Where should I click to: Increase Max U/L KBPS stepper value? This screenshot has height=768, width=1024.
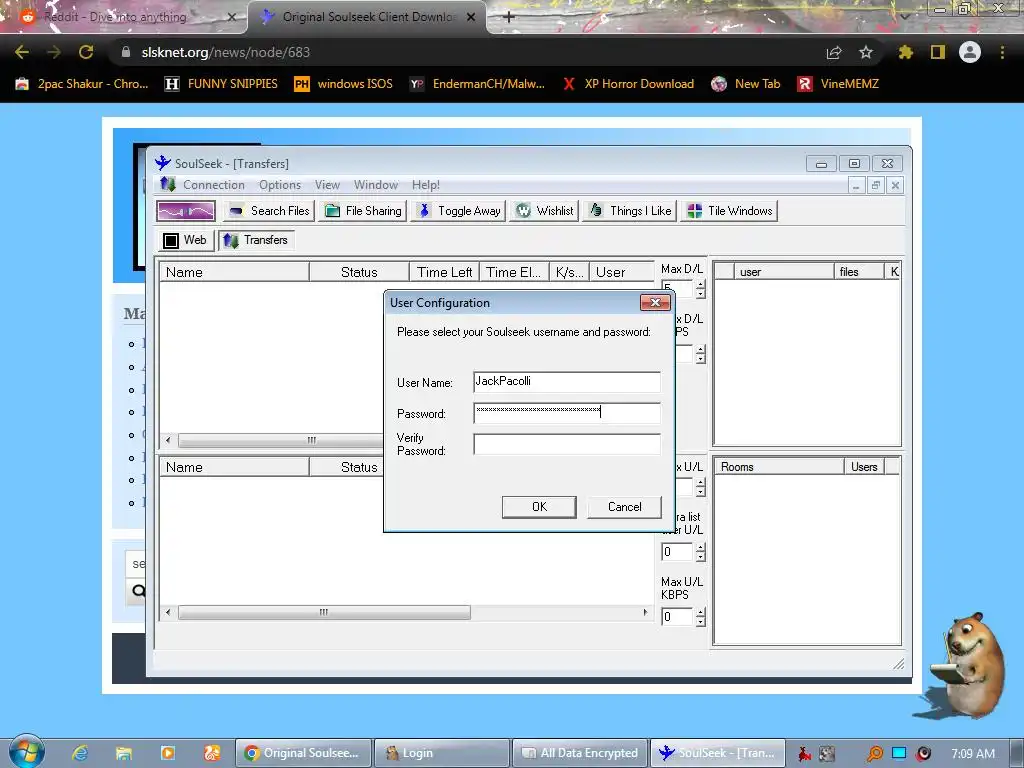point(701,612)
